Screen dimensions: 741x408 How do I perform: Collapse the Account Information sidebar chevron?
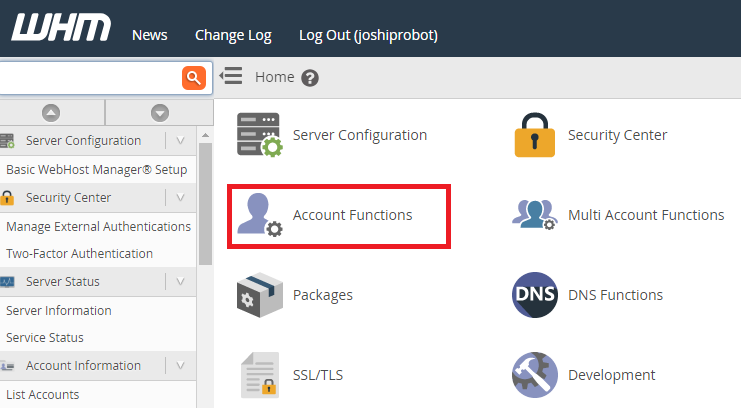[x=180, y=365]
